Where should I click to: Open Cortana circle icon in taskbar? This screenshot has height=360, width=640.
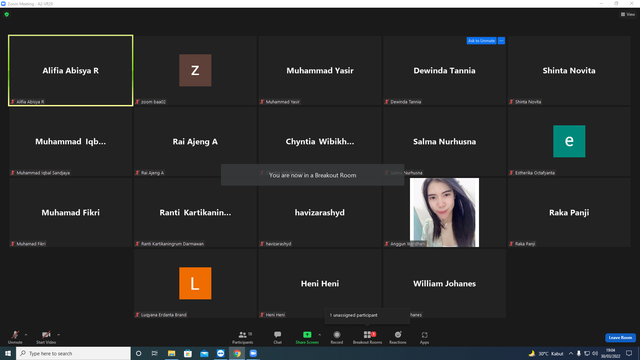[138, 353]
